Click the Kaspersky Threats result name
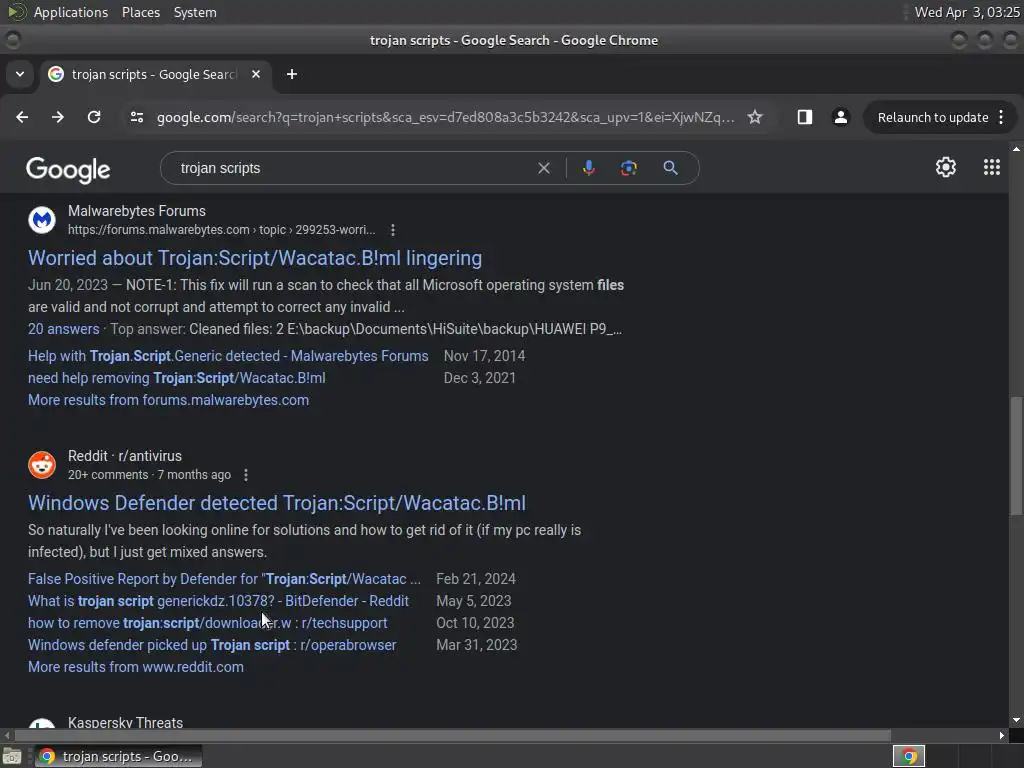The image size is (1024, 768). [x=125, y=722]
